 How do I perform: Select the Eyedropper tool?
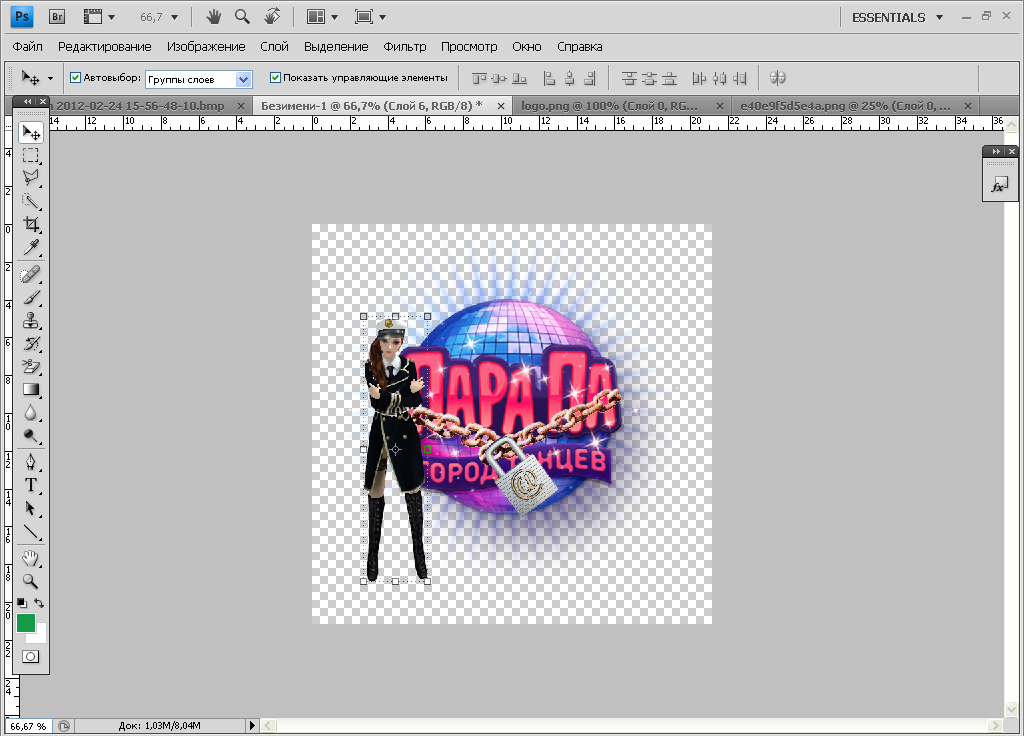31,248
